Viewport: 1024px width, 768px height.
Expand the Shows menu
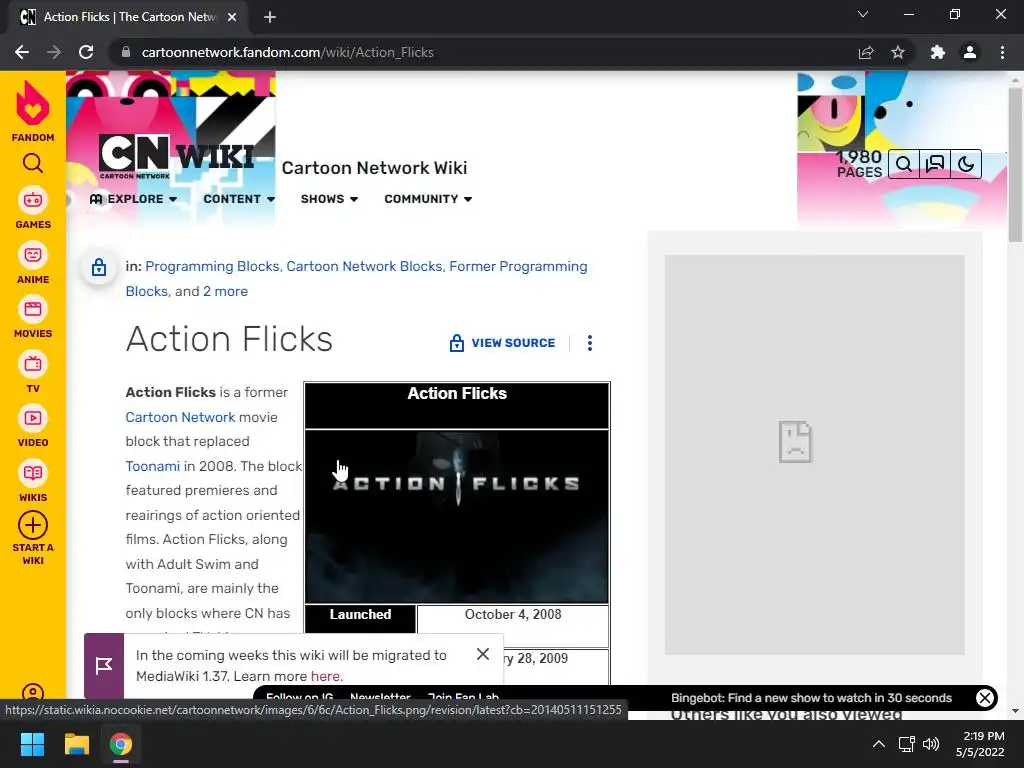[x=329, y=199]
